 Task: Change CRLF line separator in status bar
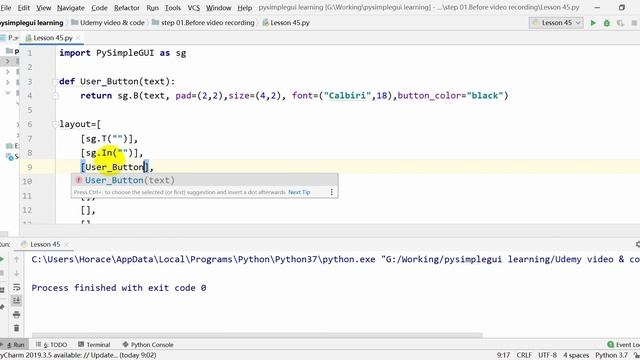pyautogui.click(x=524, y=356)
